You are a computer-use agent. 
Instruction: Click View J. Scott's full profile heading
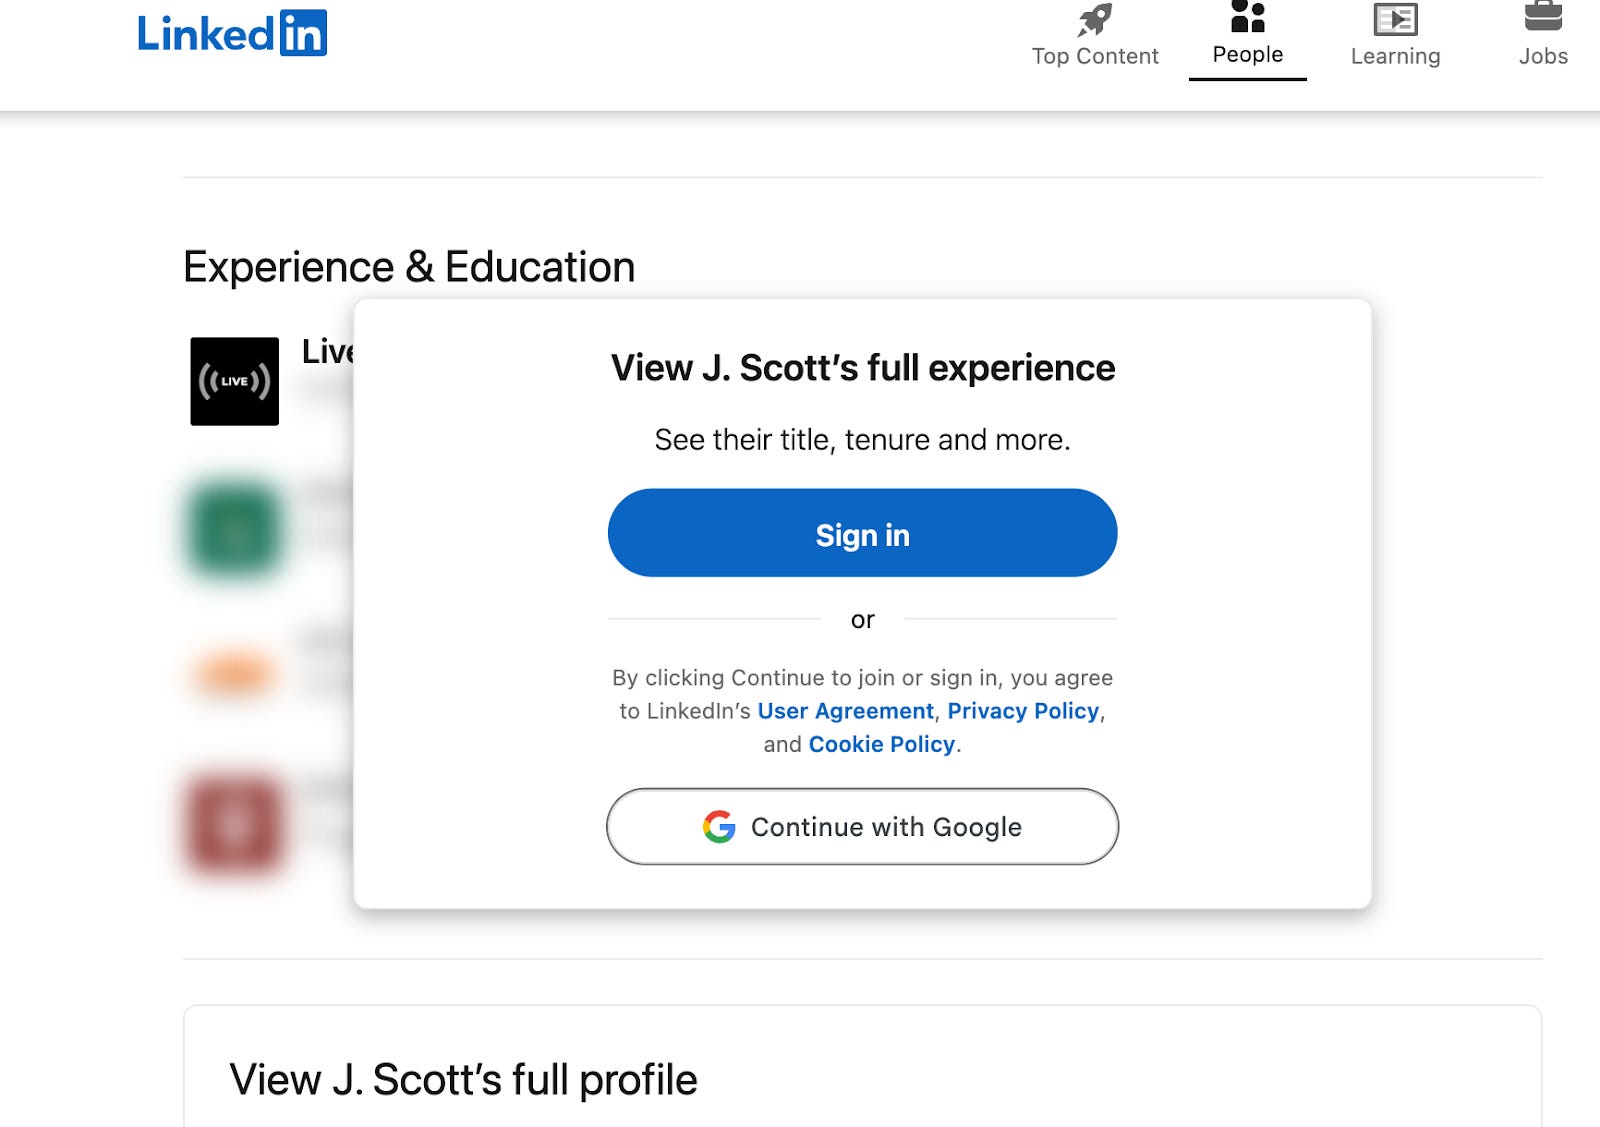[x=463, y=1080]
